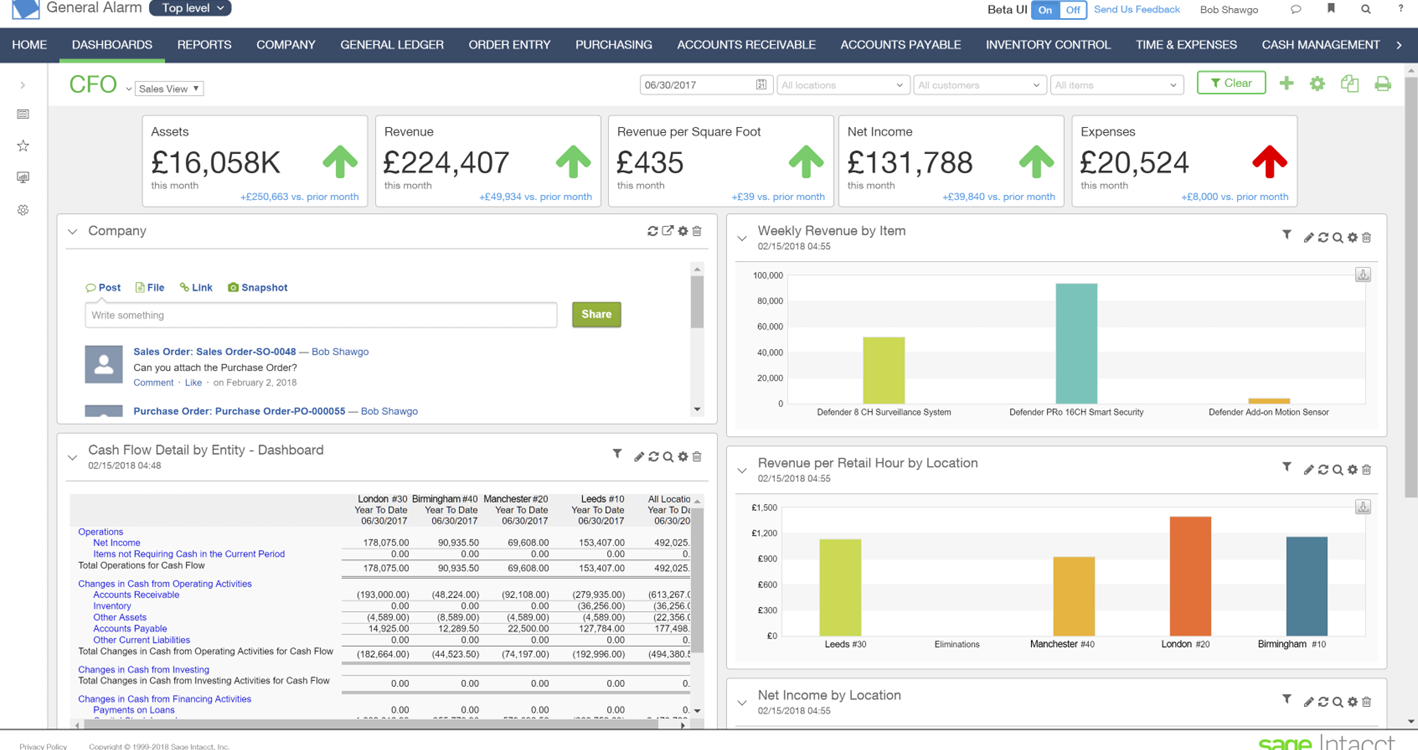This screenshot has width=1418, height=750.
Task: Click the Defender PRo 16CH teal bar
Action: 1076,343
